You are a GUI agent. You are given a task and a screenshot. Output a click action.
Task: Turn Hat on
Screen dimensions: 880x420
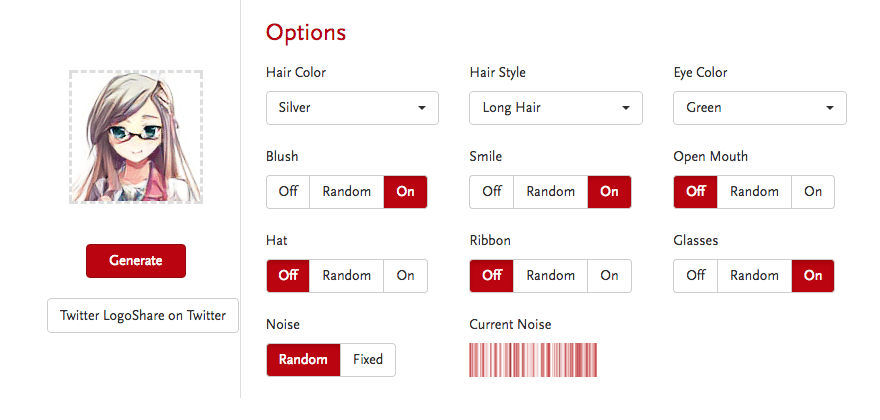click(405, 276)
